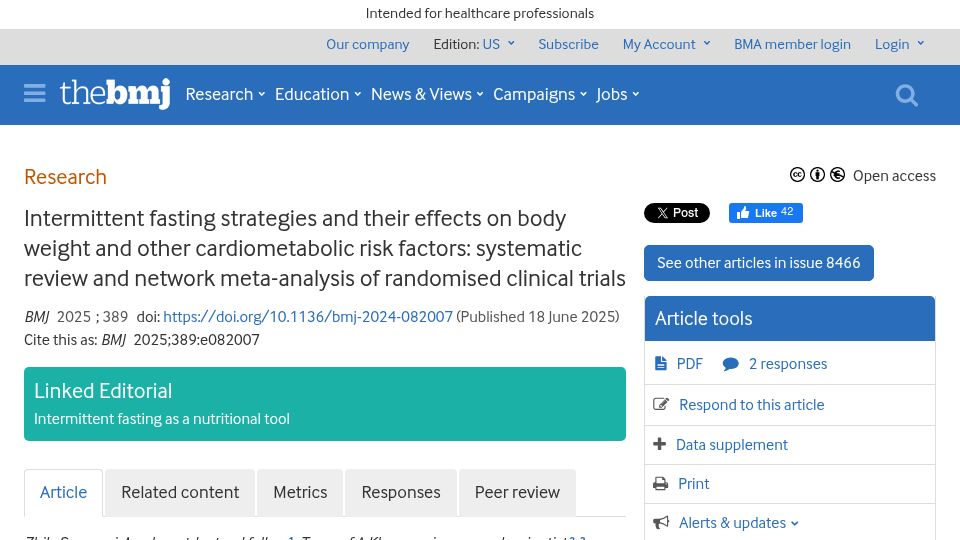This screenshot has width=960, height=540.
Task: Click Respond to this article
Action: (752, 405)
